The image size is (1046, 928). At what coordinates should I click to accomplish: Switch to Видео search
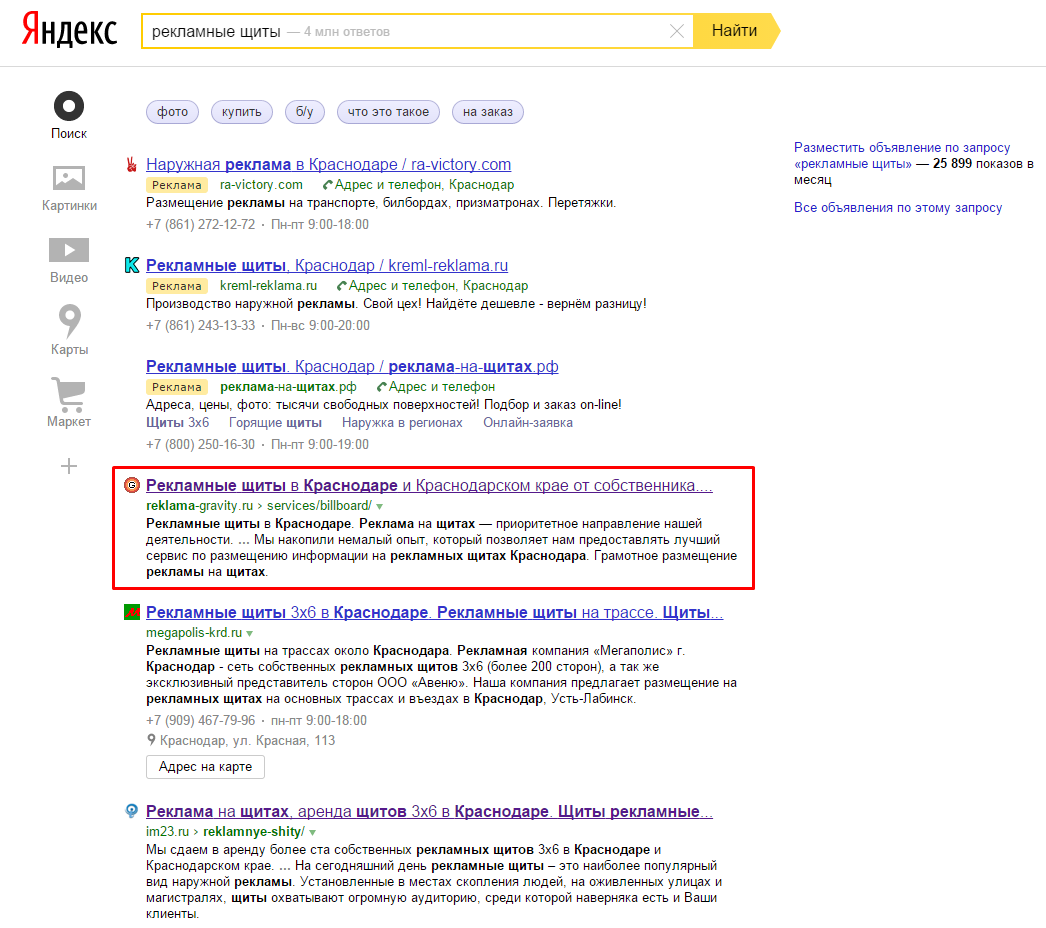click(69, 260)
